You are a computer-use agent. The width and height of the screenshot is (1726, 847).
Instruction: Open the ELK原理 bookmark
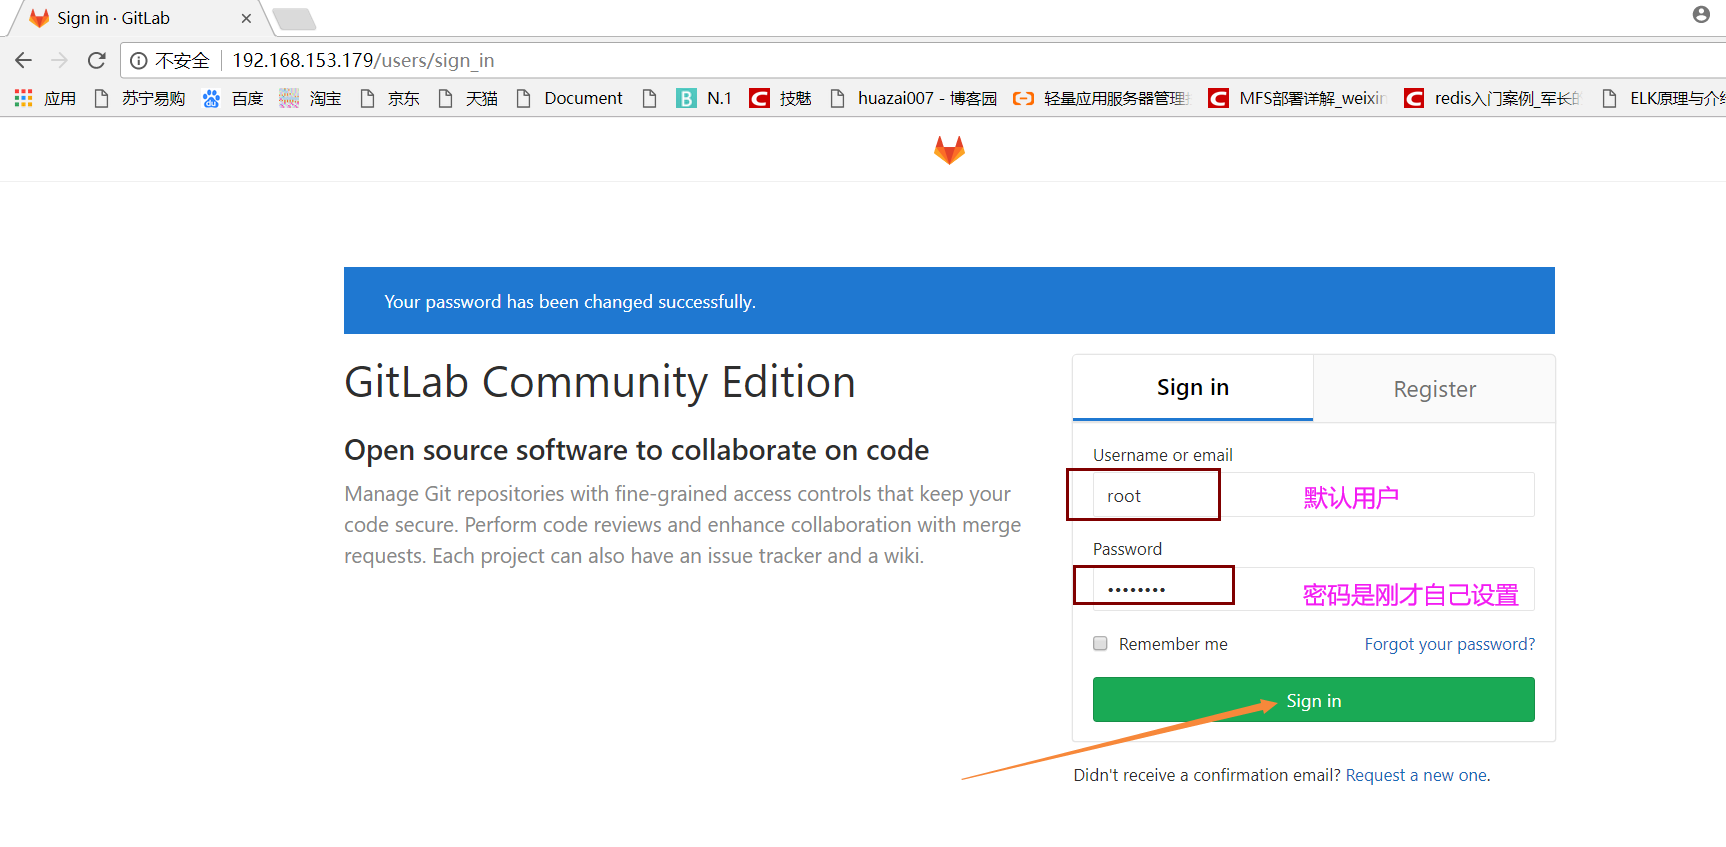1662,98
